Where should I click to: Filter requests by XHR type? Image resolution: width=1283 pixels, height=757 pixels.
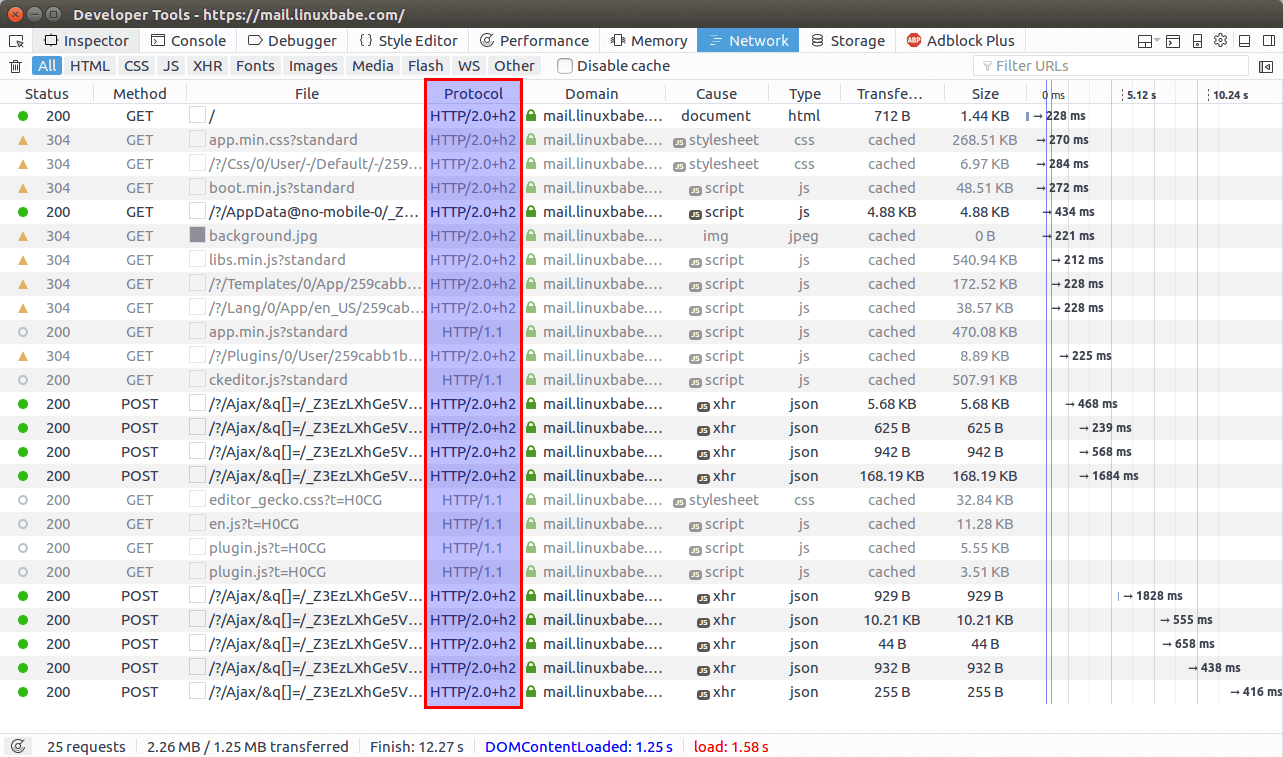tap(208, 66)
